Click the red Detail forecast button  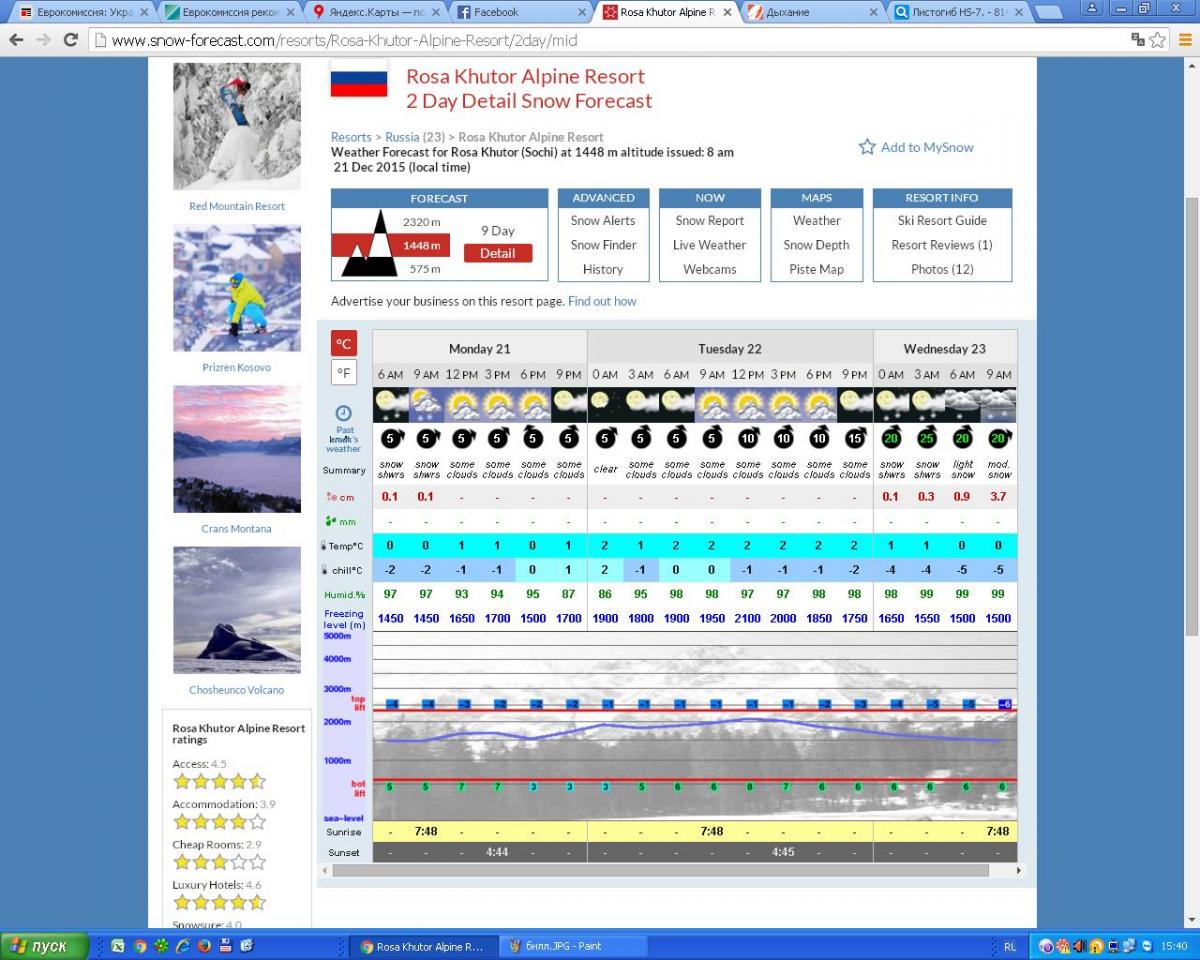[x=498, y=253]
